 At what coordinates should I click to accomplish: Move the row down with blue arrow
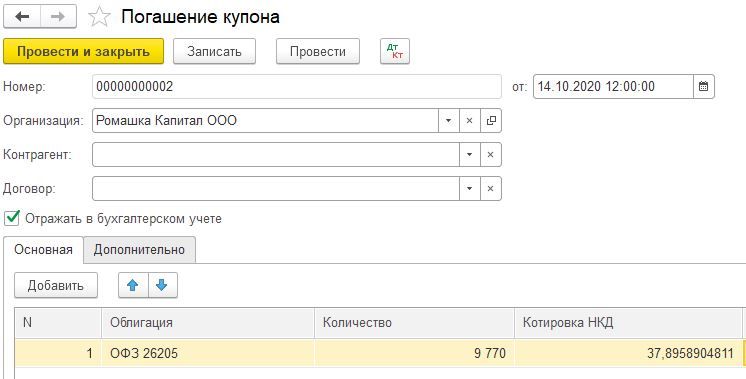click(x=162, y=285)
